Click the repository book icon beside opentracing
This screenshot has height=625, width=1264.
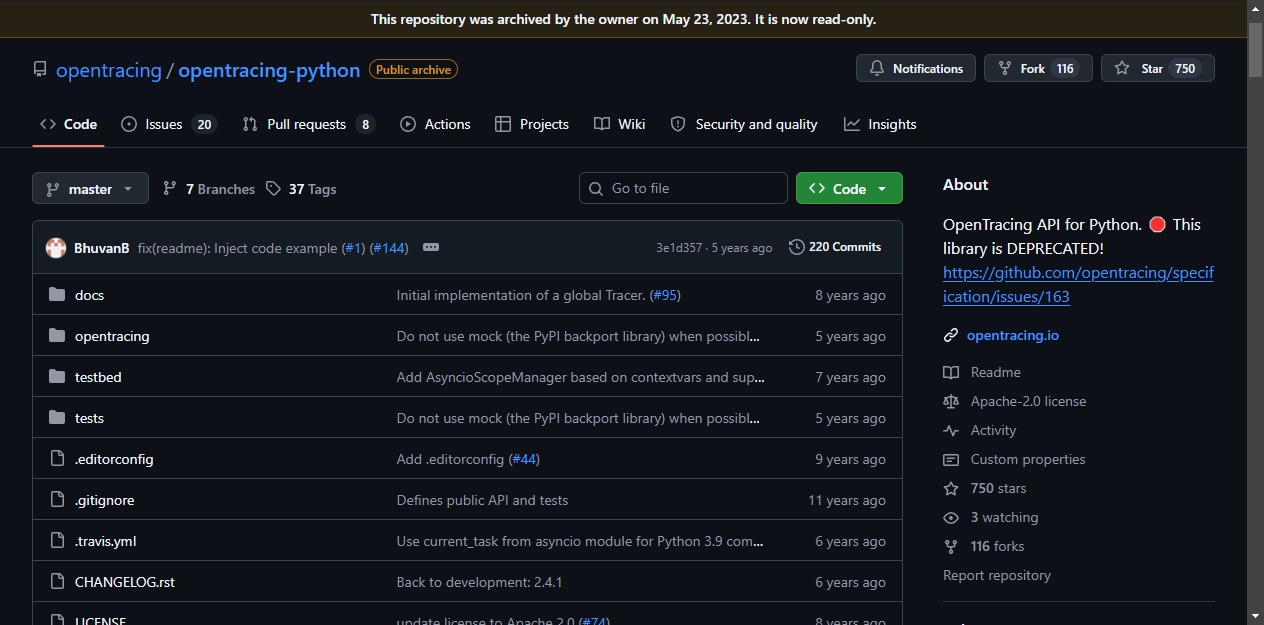click(40, 70)
